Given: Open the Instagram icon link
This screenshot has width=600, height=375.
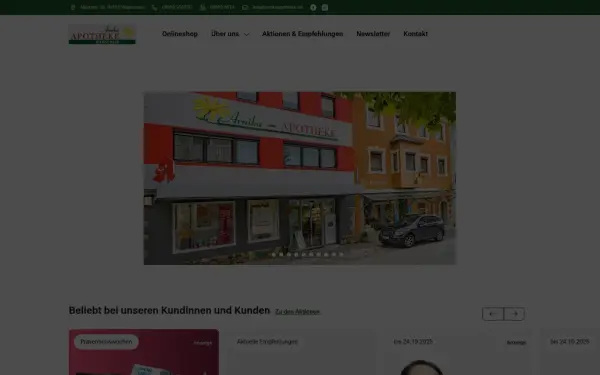Looking at the screenshot, I should [325, 7].
